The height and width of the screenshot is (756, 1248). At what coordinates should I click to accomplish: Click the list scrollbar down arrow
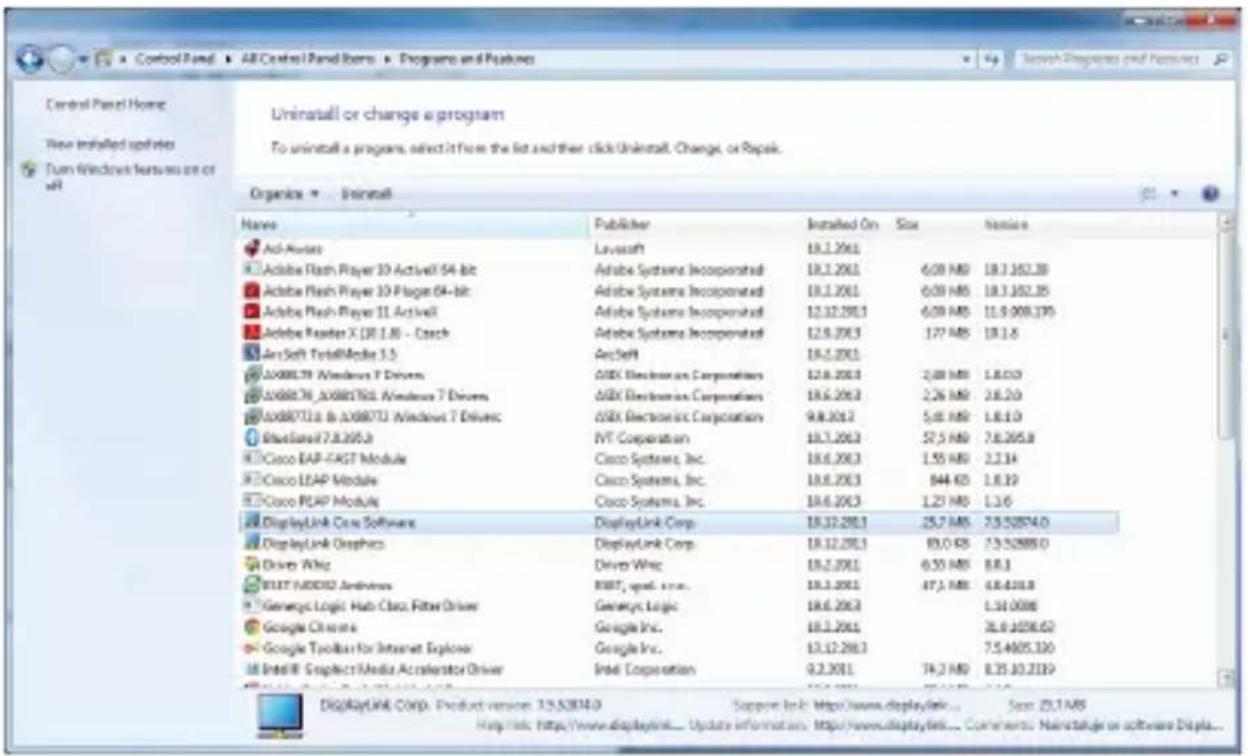1228,679
